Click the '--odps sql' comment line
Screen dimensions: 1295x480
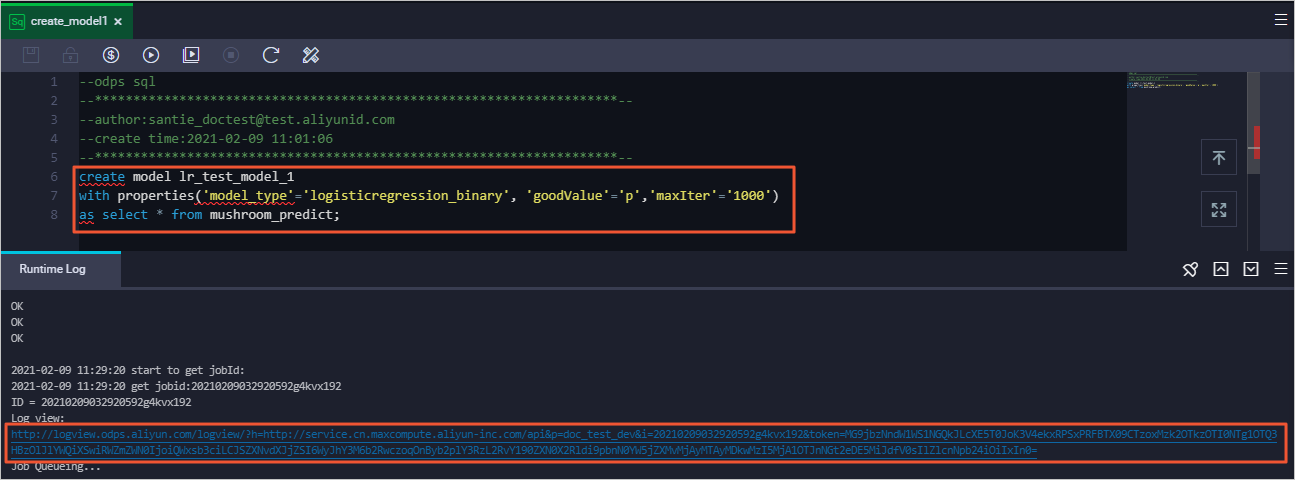click(117, 81)
